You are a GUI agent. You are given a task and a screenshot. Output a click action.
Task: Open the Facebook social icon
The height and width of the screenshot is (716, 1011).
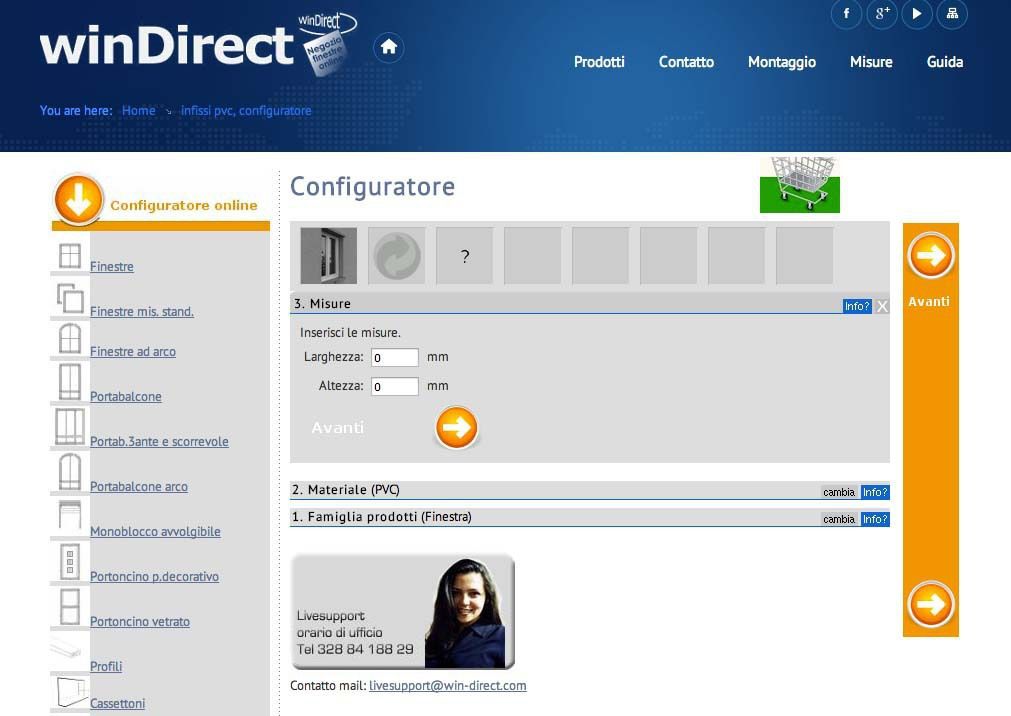click(x=846, y=14)
